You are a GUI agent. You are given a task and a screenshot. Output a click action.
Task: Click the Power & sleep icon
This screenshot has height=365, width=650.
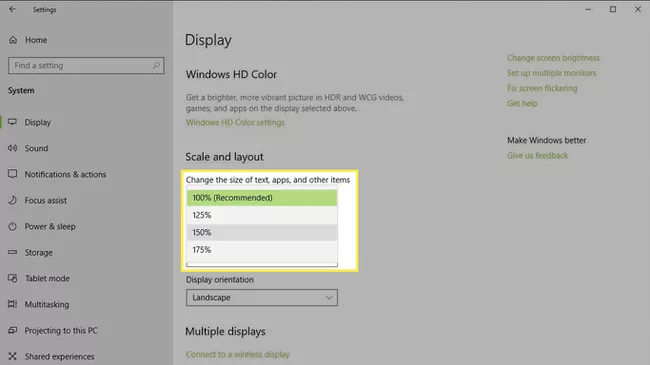pyautogui.click(x=12, y=226)
